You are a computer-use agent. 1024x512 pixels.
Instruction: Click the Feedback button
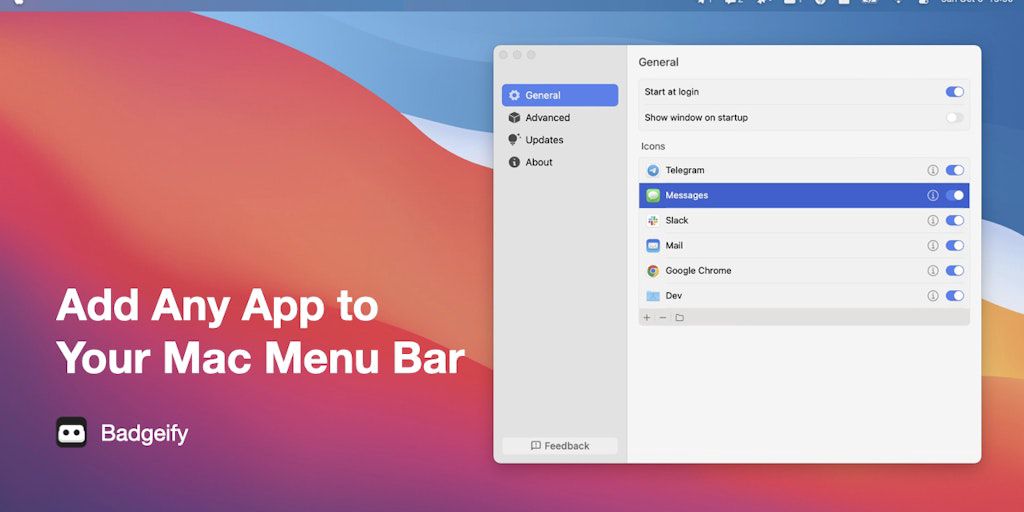pyautogui.click(x=560, y=446)
